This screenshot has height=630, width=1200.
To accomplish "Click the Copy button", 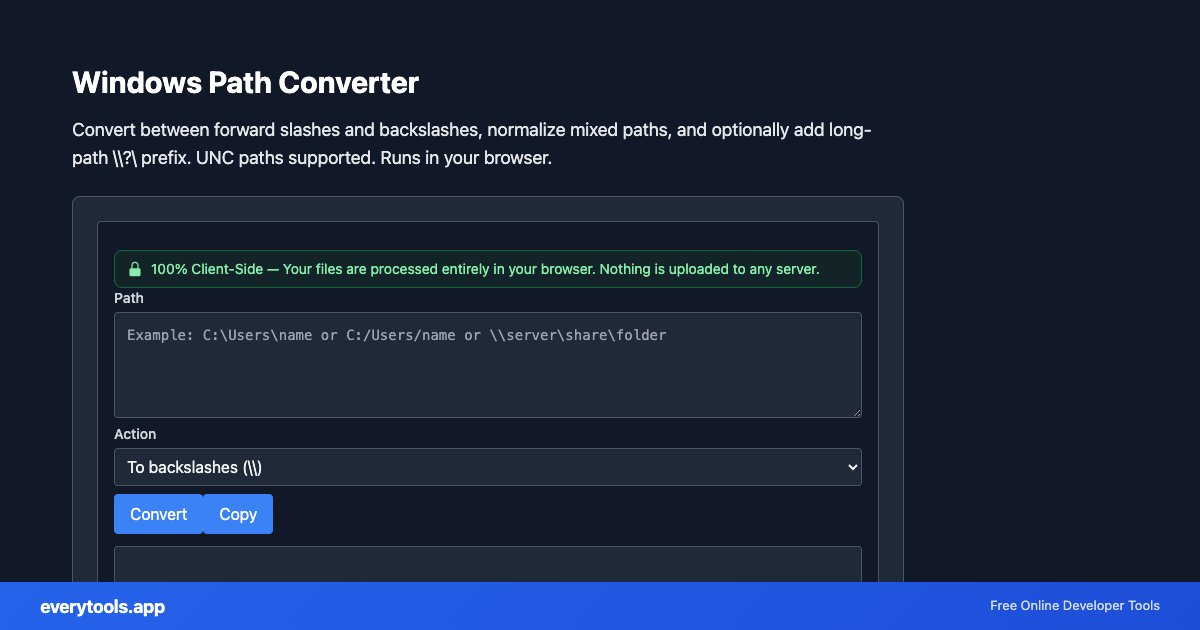I will [237, 513].
